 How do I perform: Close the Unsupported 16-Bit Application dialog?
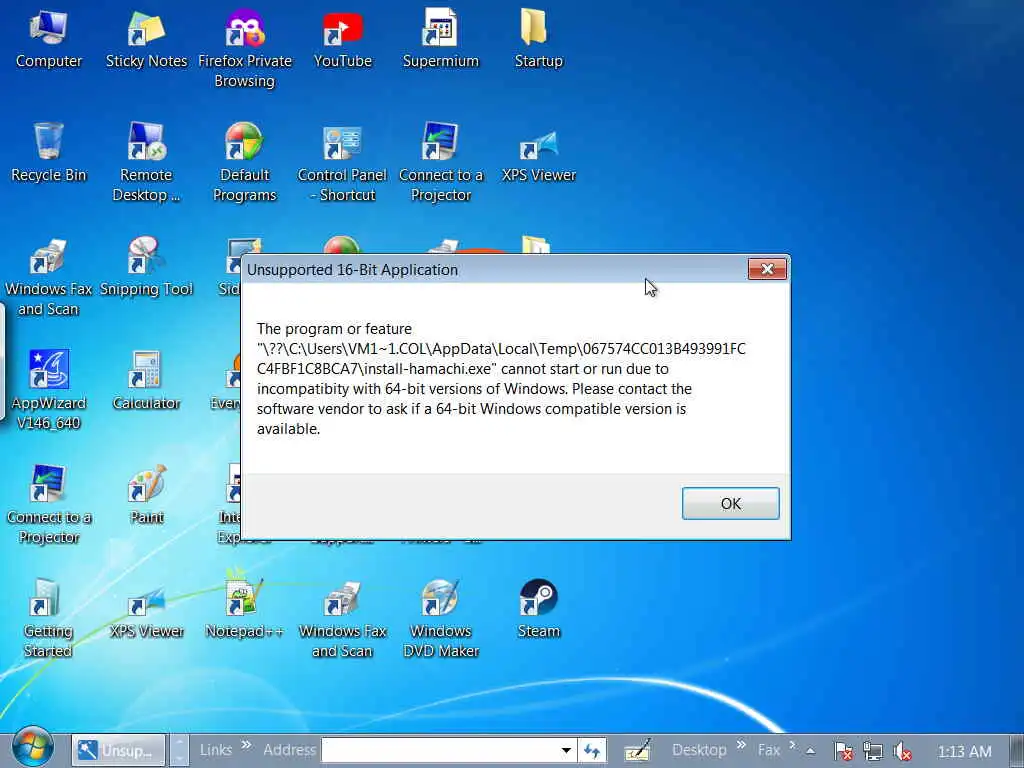pos(767,269)
